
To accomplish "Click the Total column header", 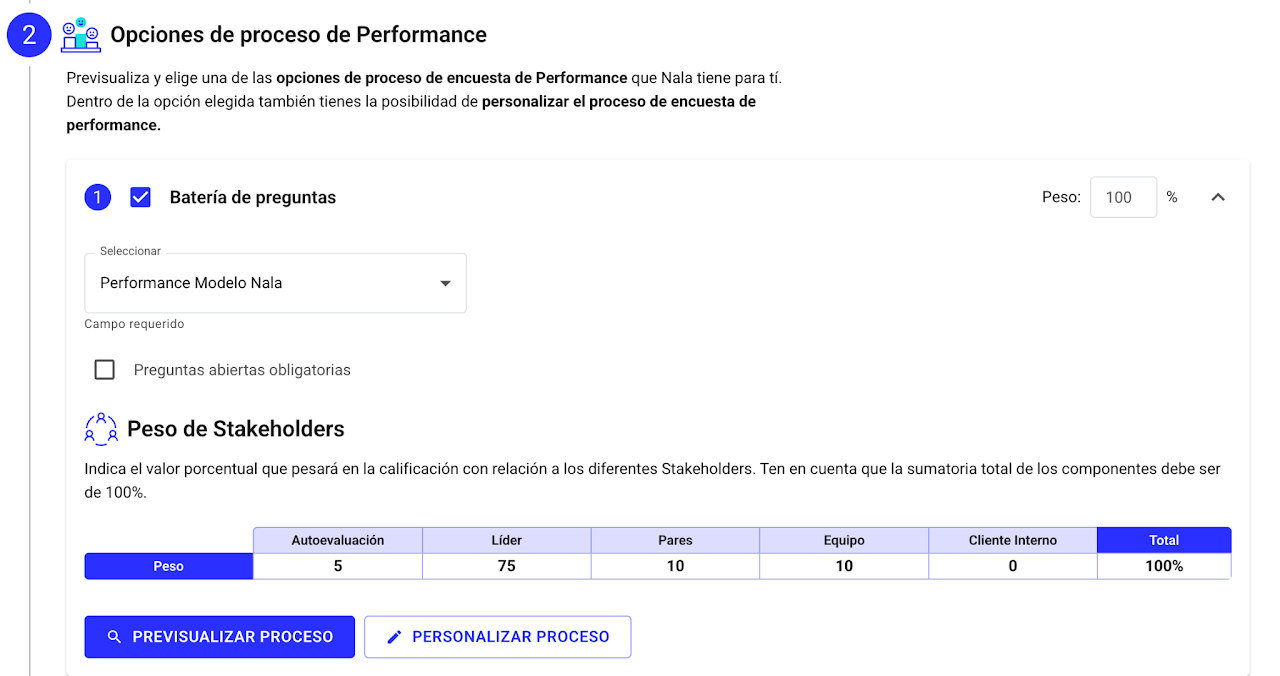I will click(1164, 540).
